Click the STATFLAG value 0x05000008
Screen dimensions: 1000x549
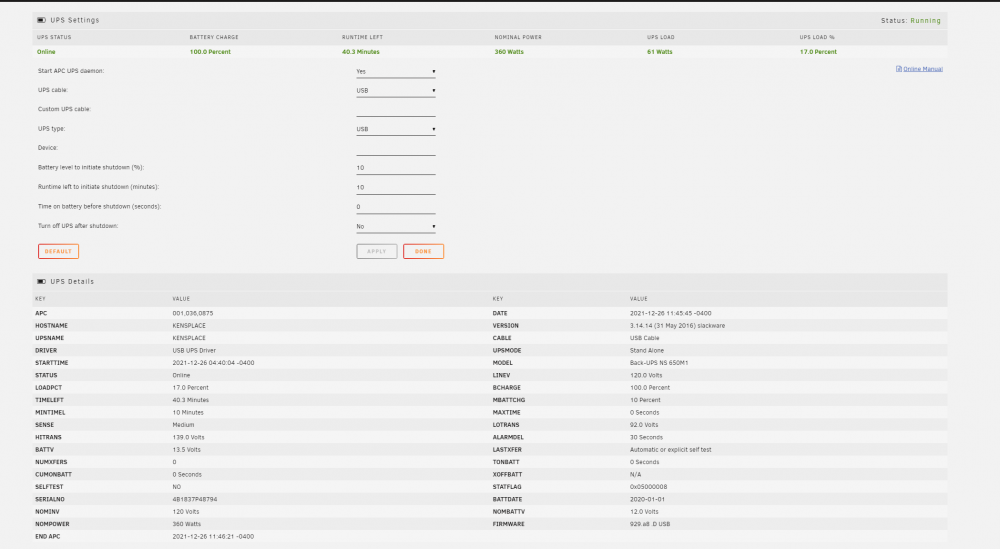pyautogui.click(x=649, y=487)
